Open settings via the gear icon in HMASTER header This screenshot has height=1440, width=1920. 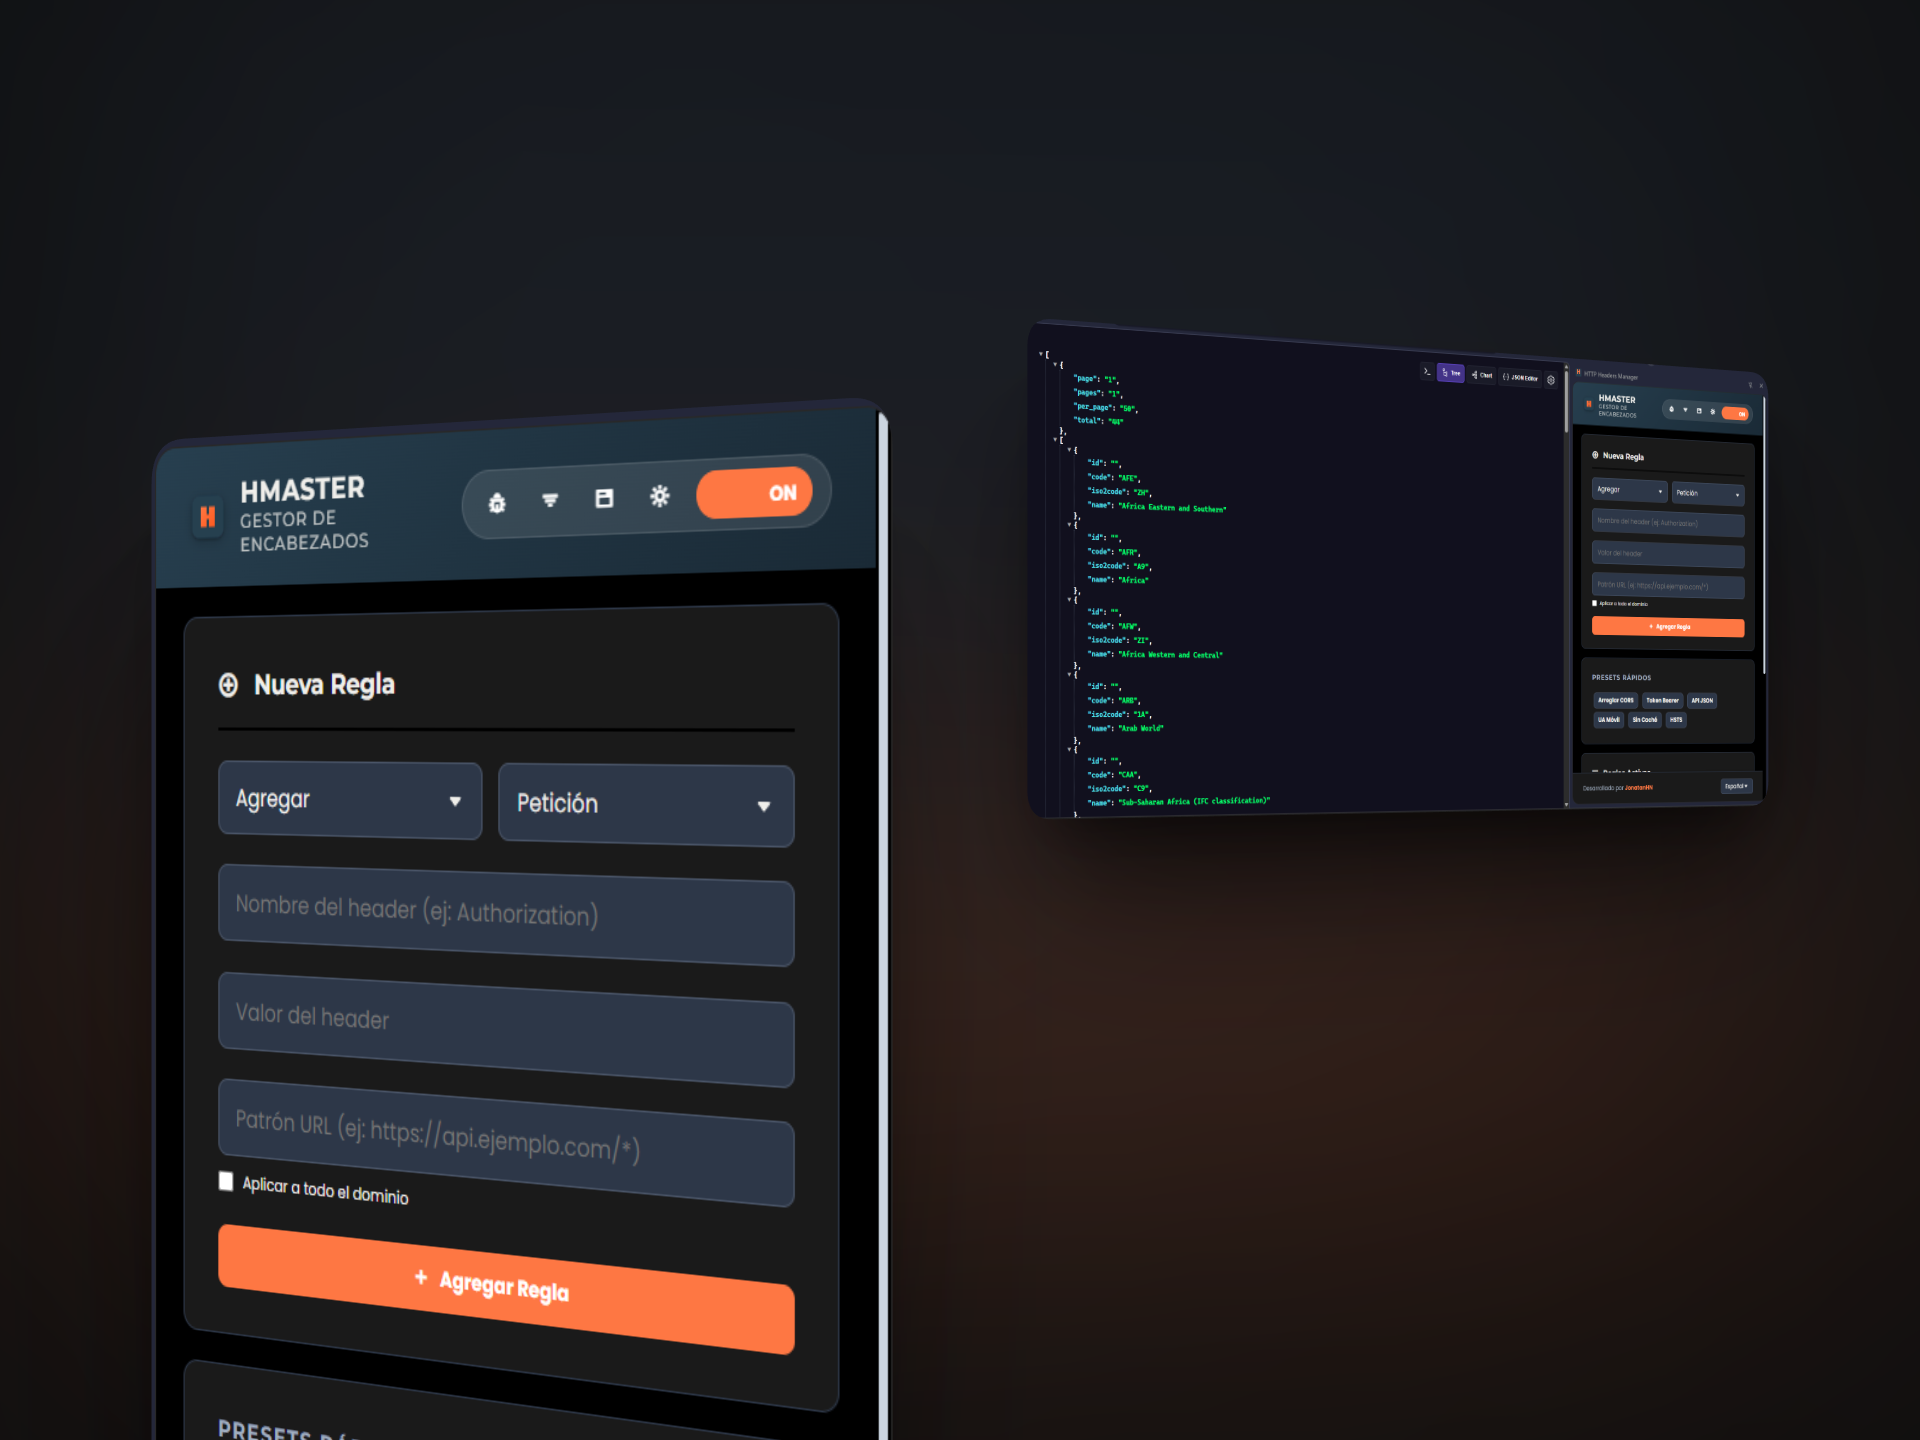(660, 497)
